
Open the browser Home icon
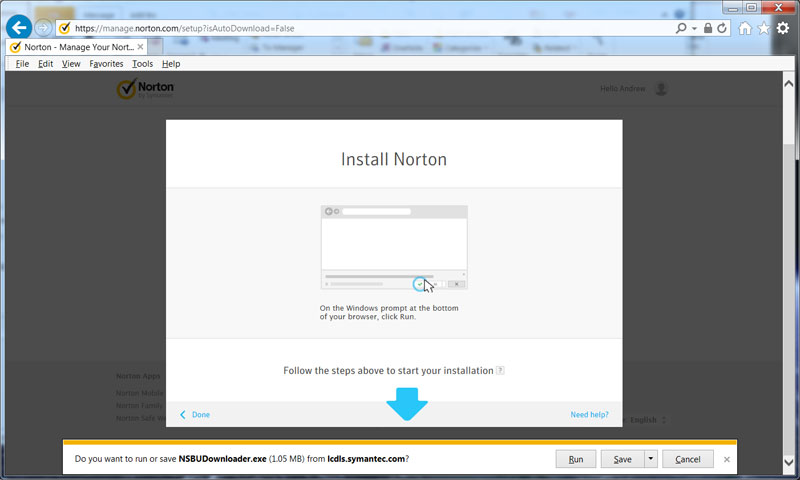pyautogui.click(x=745, y=28)
